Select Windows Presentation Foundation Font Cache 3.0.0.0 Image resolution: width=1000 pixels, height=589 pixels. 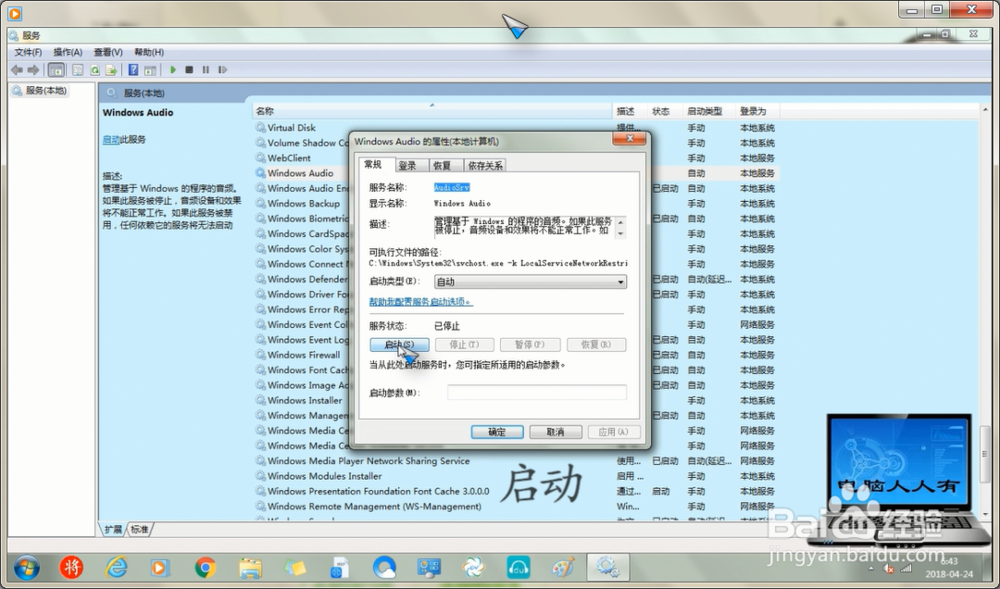pyautogui.click(x=378, y=491)
